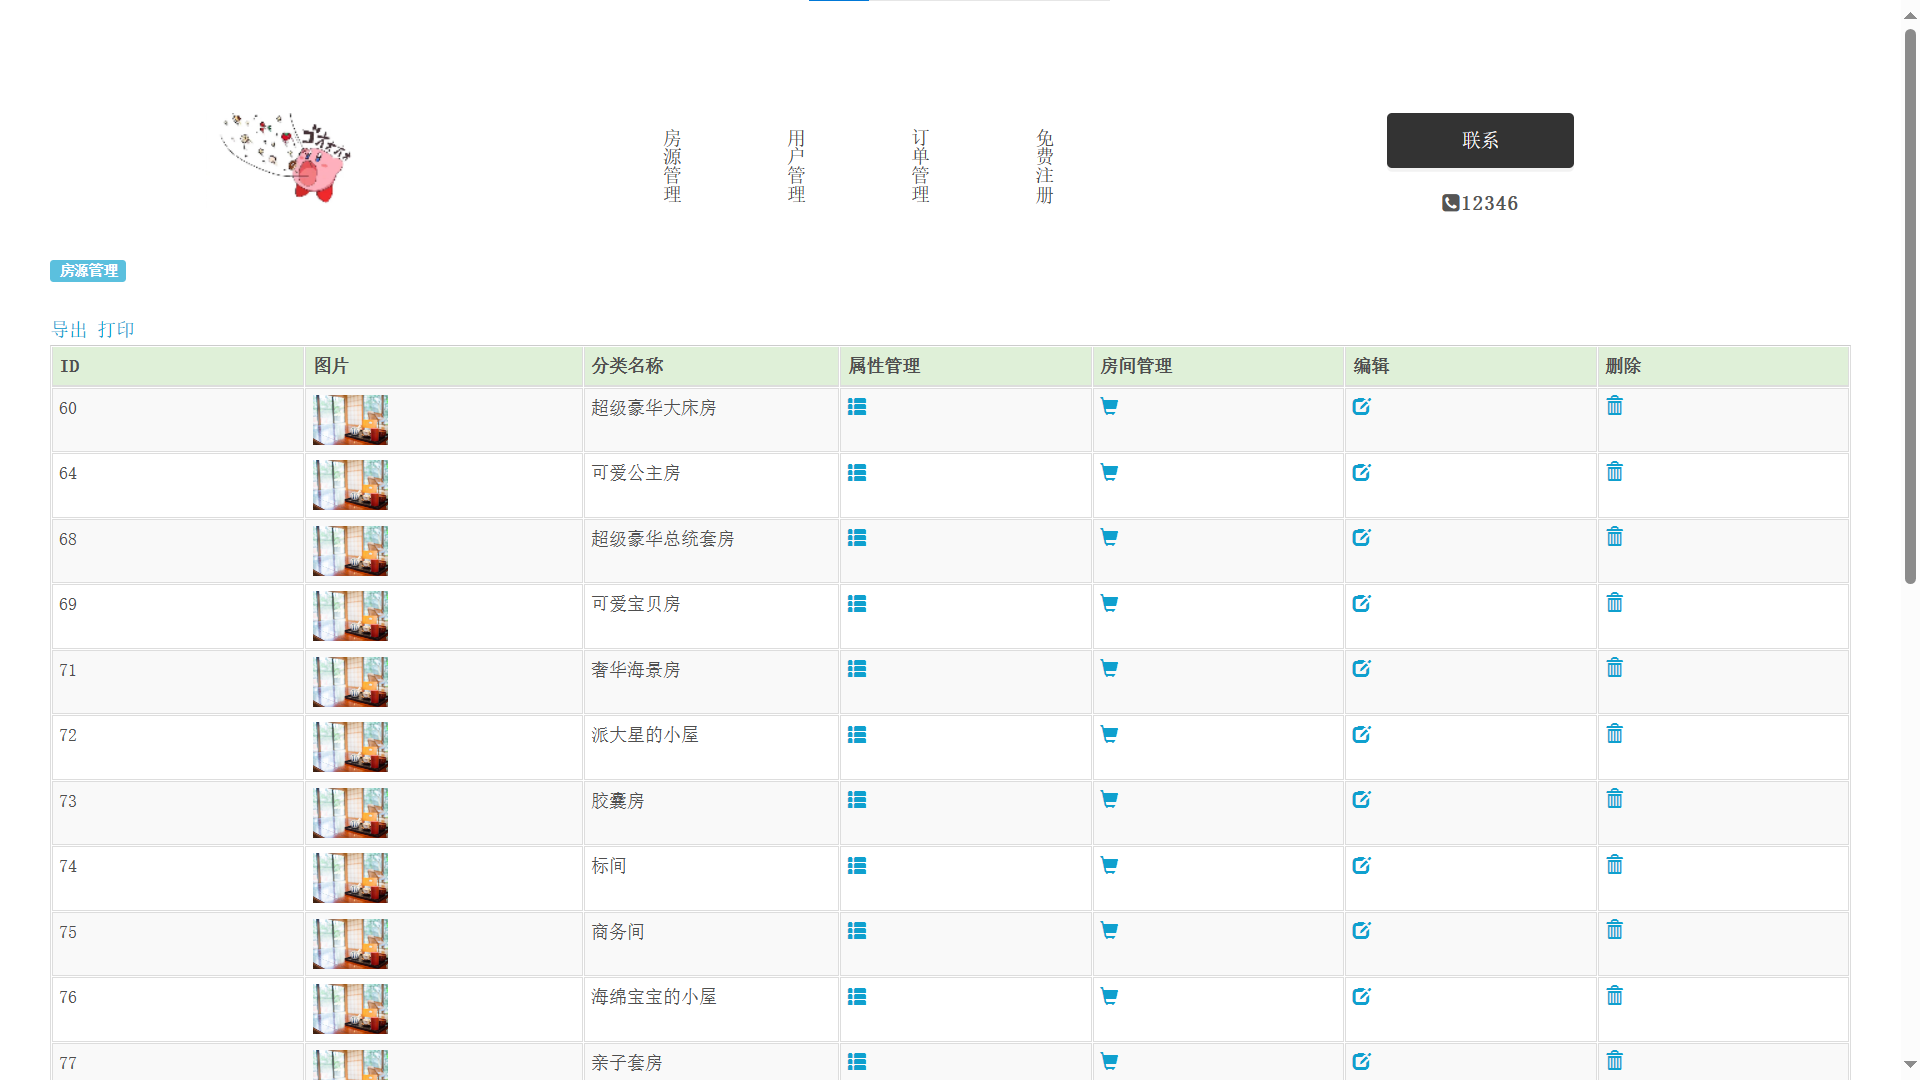Viewport: 1920px width, 1080px height.
Task: Edit the 商务间 row
Action: point(1362,930)
